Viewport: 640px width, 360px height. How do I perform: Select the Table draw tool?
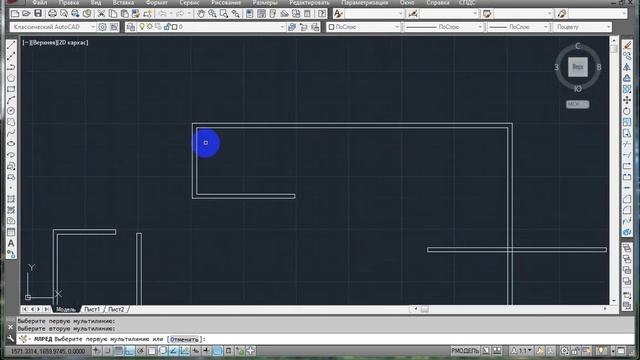[x=11, y=232]
